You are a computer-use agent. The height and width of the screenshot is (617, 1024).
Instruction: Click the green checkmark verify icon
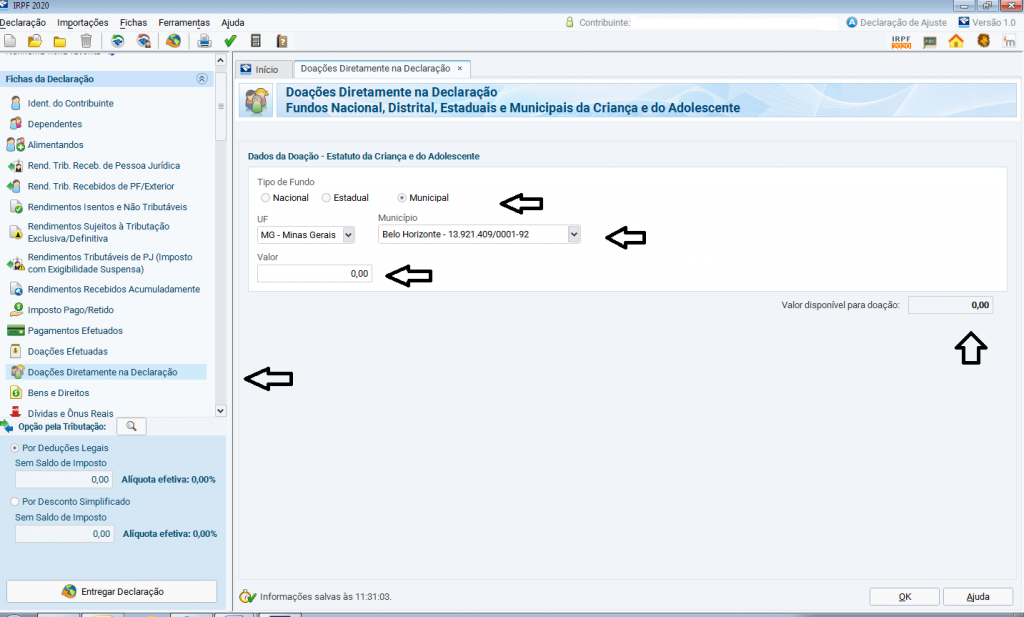click(230, 41)
